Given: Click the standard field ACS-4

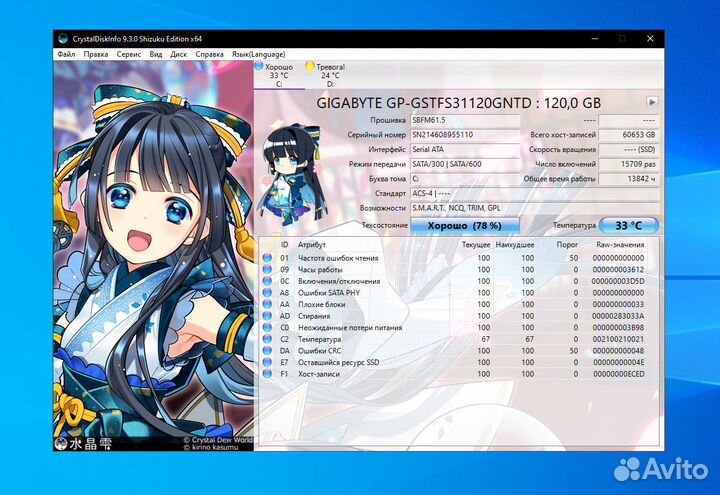Looking at the screenshot, I should [534, 194].
